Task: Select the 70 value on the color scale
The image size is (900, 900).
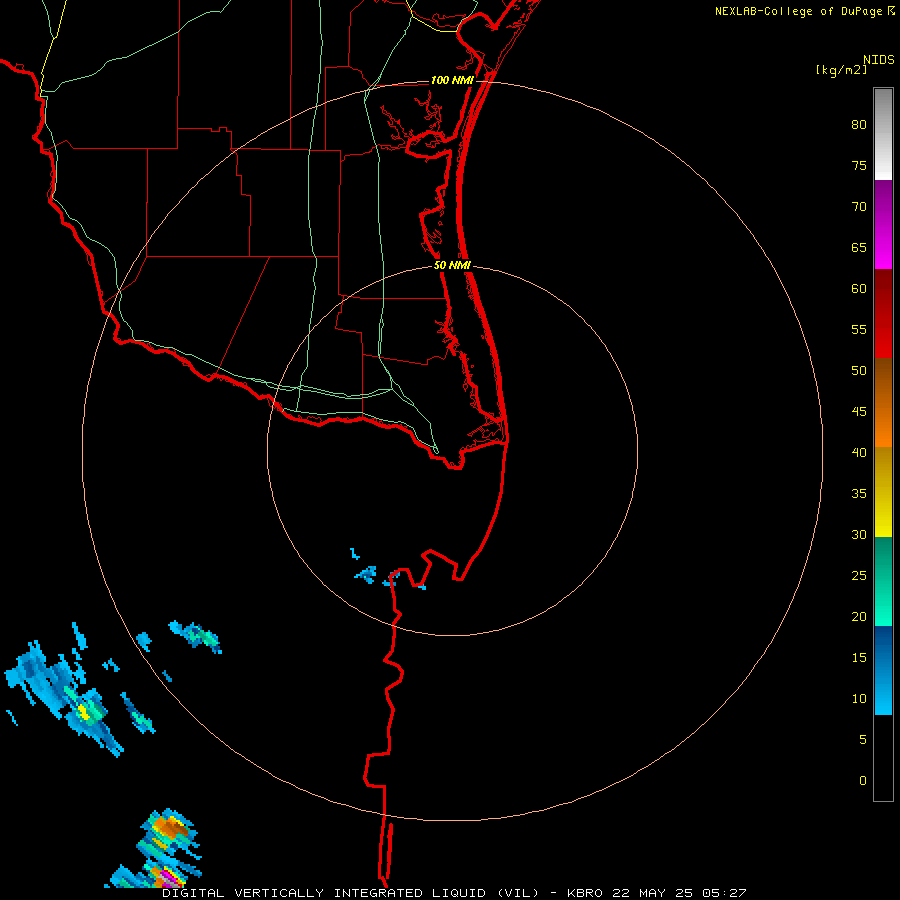Action: (859, 207)
